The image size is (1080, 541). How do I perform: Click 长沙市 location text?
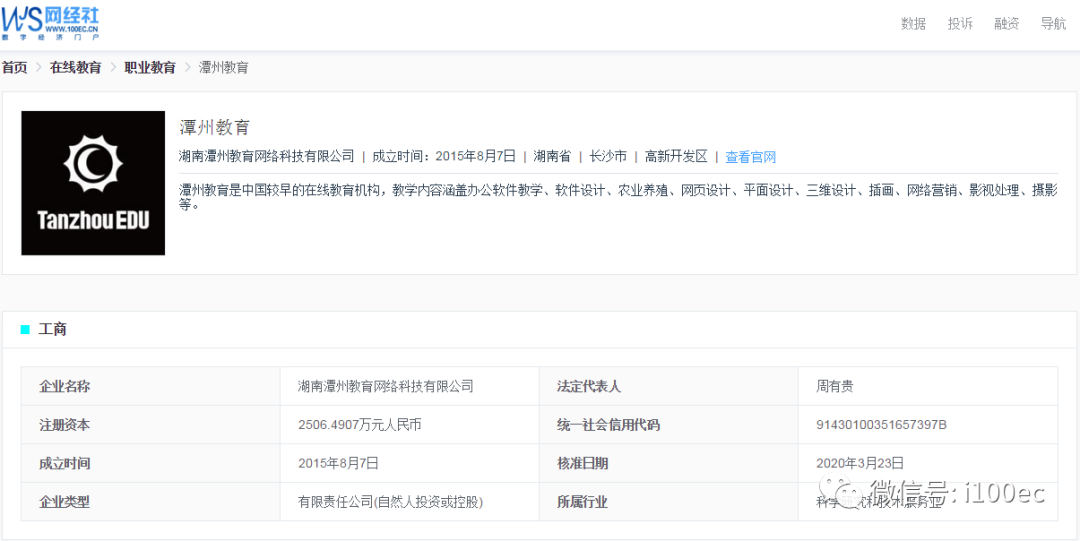608,156
